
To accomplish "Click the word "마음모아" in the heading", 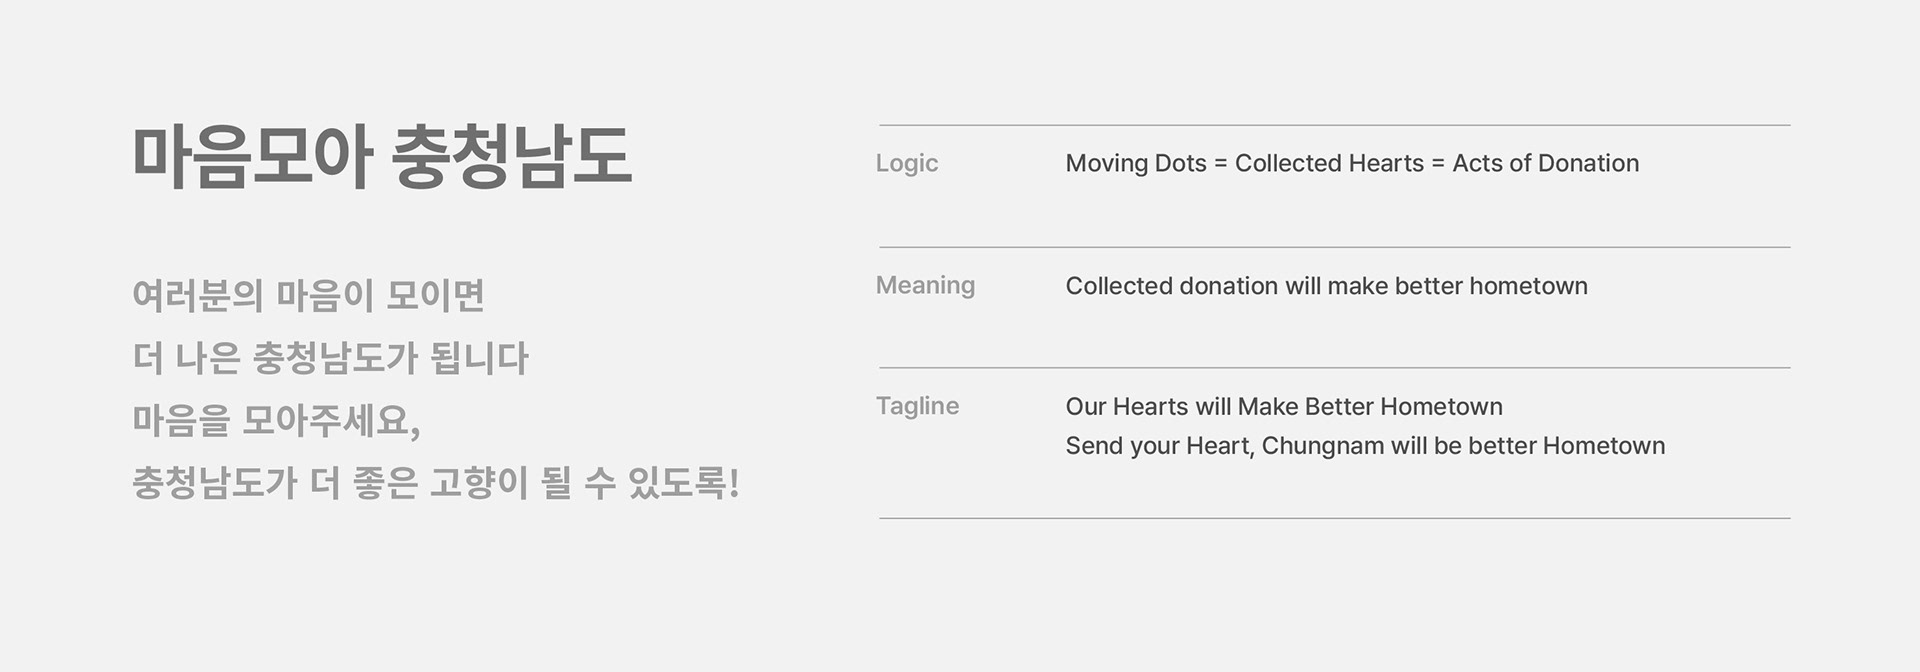I will 252,157.
